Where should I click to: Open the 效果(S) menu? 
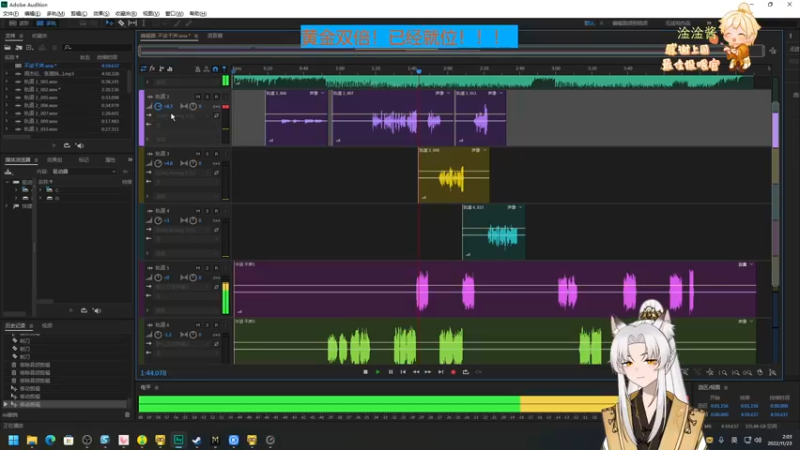click(x=101, y=14)
